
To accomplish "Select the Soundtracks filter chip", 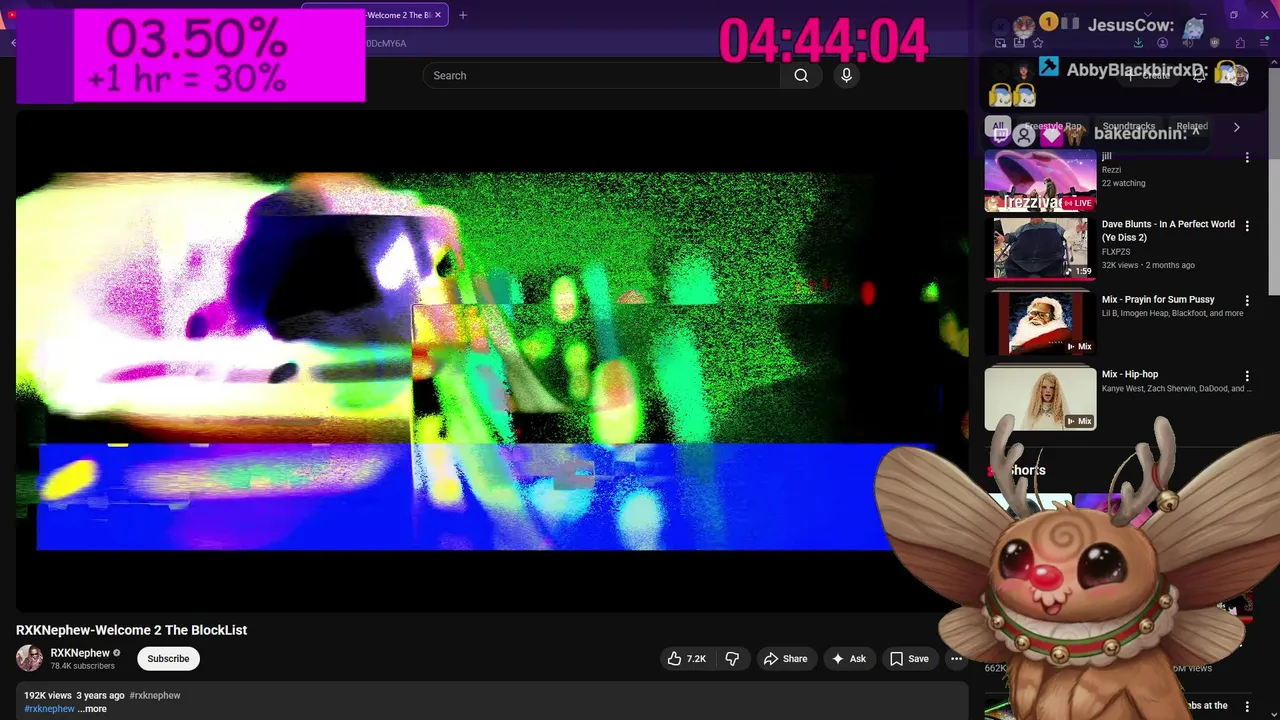I will (x=1128, y=127).
